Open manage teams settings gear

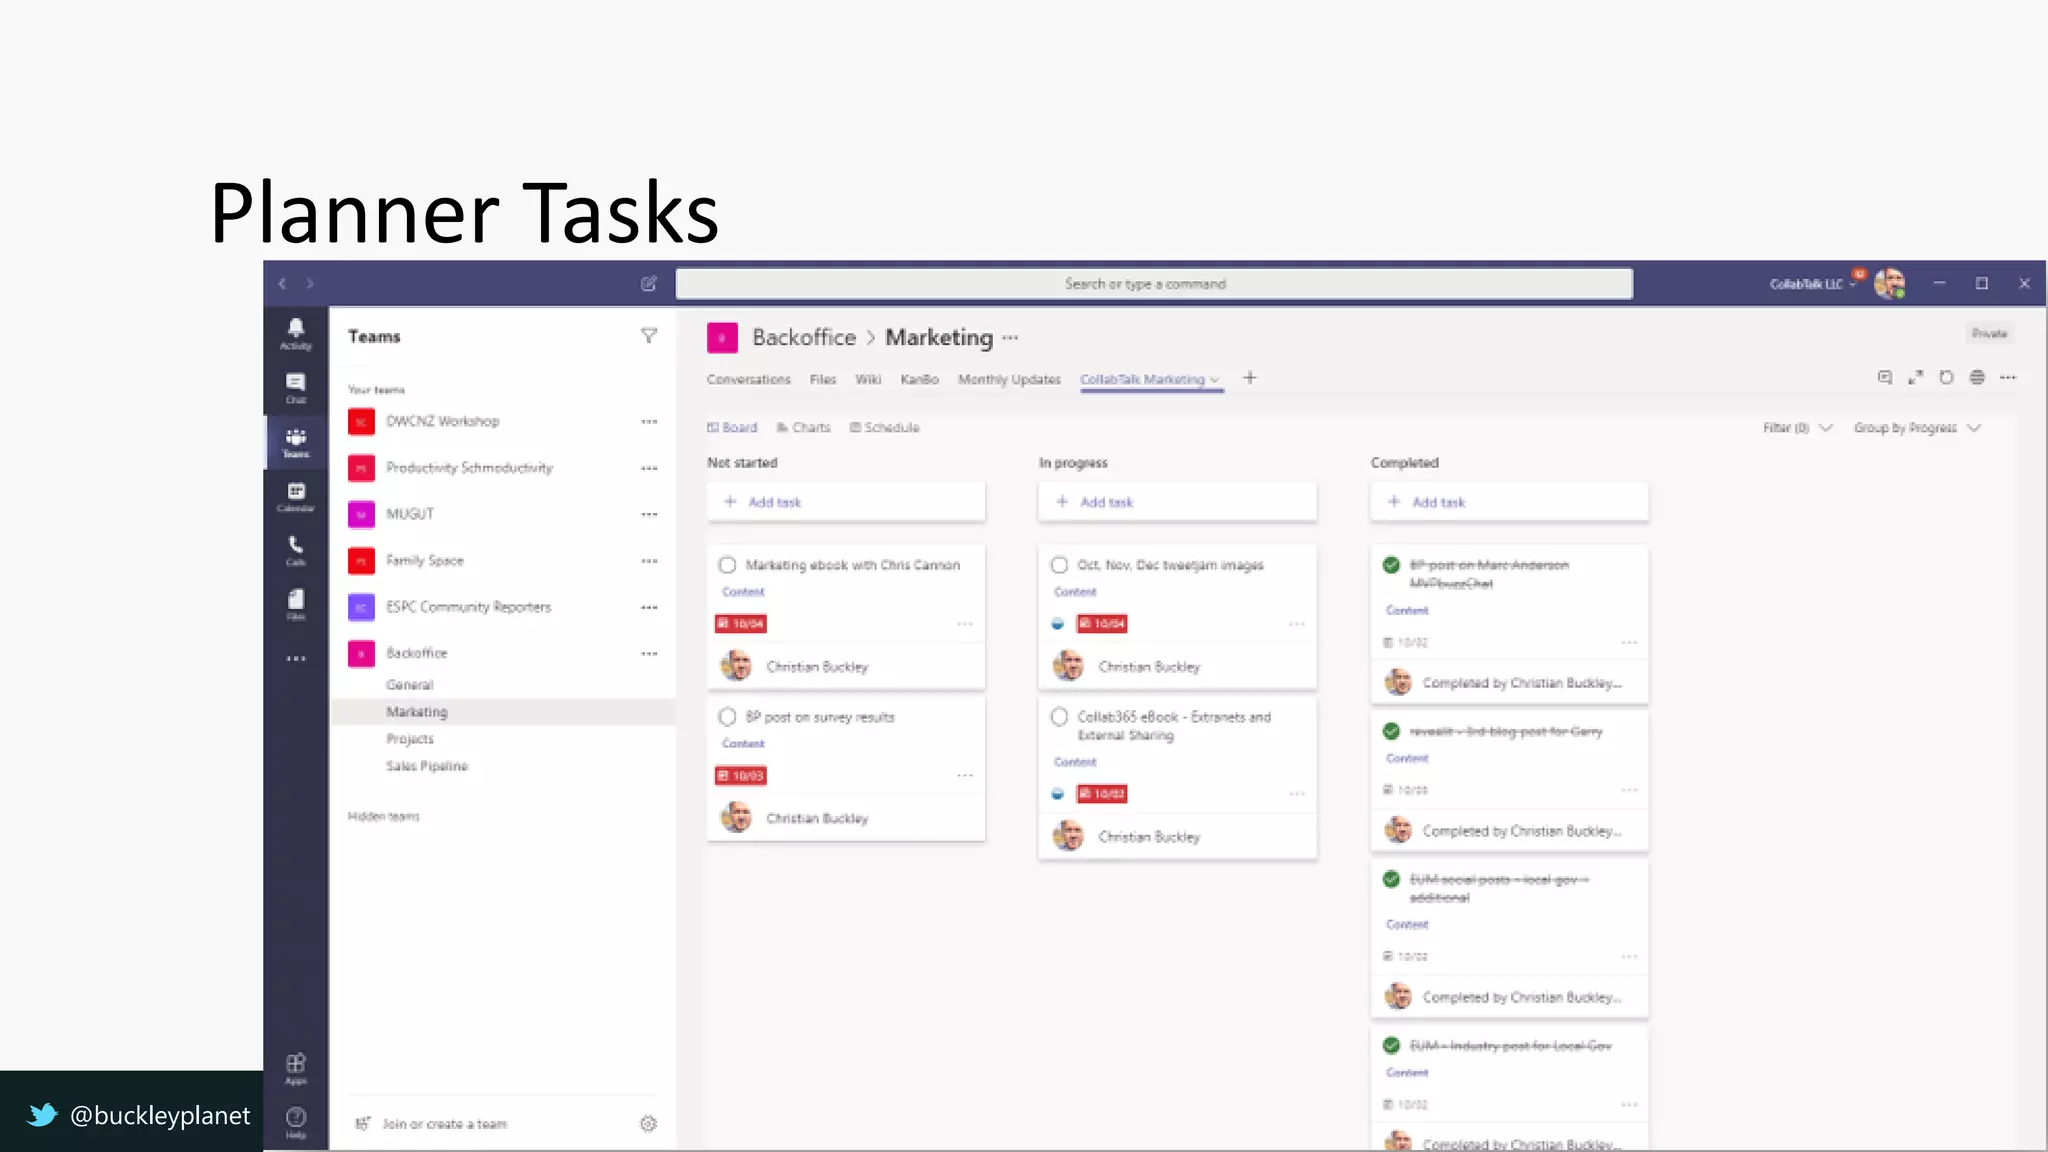648,1124
